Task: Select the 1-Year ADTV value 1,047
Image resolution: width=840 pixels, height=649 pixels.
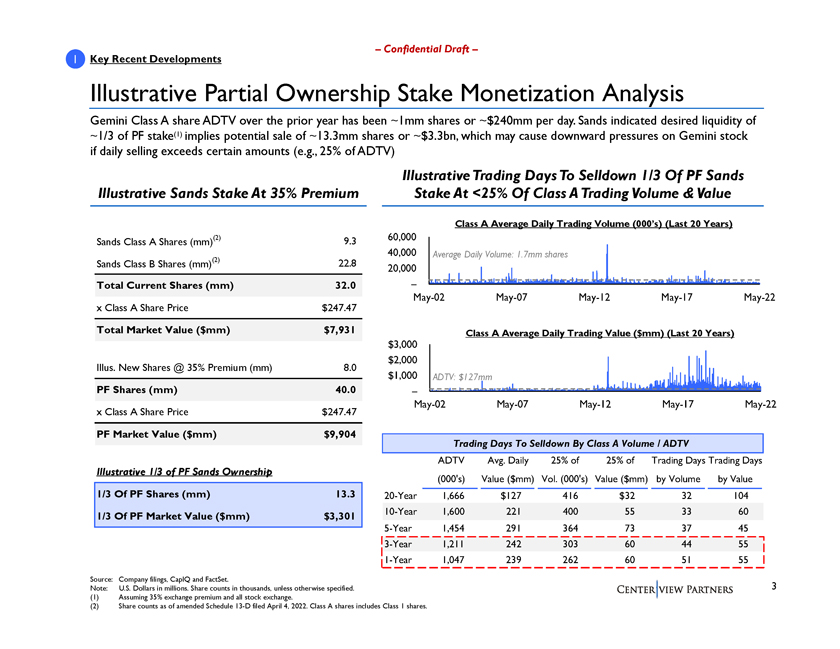Action: [x=453, y=560]
